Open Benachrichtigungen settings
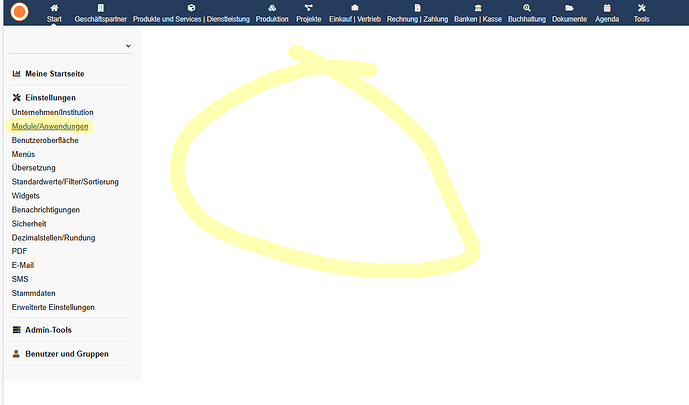This screenshot has height=405, width=689. (x=46, y=210)
